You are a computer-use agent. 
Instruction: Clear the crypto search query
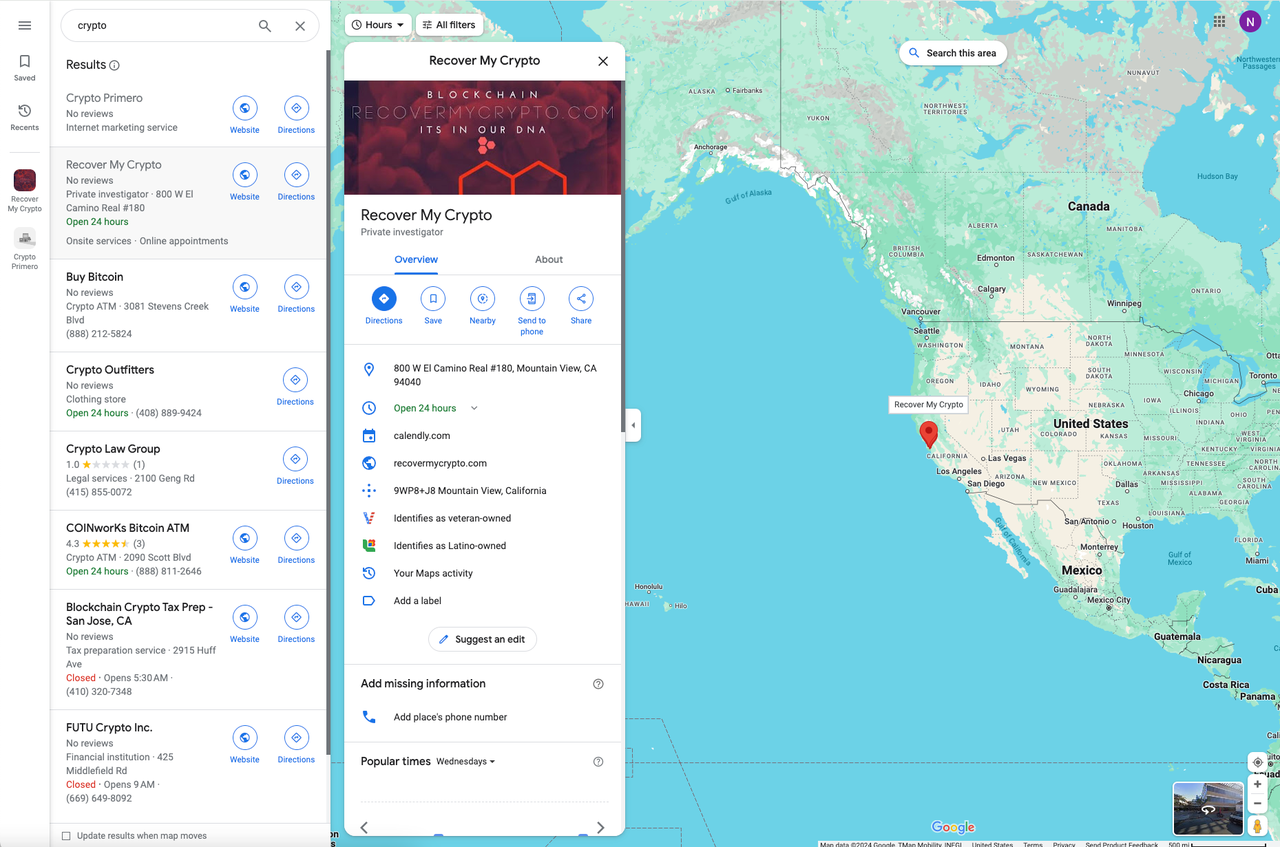pos(300,26)
